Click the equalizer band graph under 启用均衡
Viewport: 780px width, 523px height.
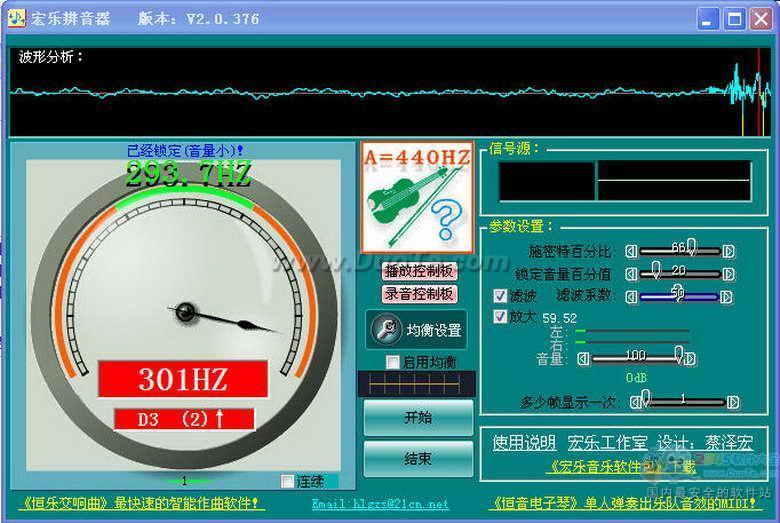click(417, 384)
